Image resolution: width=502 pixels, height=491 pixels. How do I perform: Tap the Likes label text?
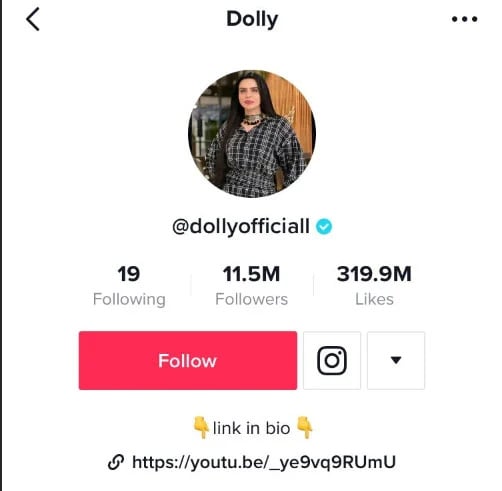click(374, 299)
